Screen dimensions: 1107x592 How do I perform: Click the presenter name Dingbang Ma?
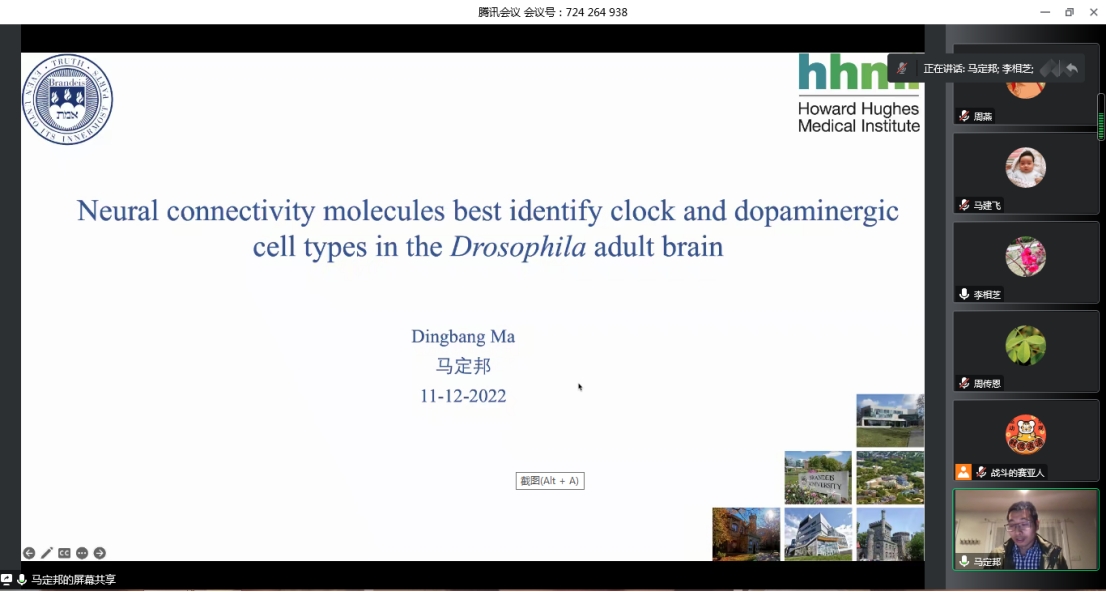(463, 337)
